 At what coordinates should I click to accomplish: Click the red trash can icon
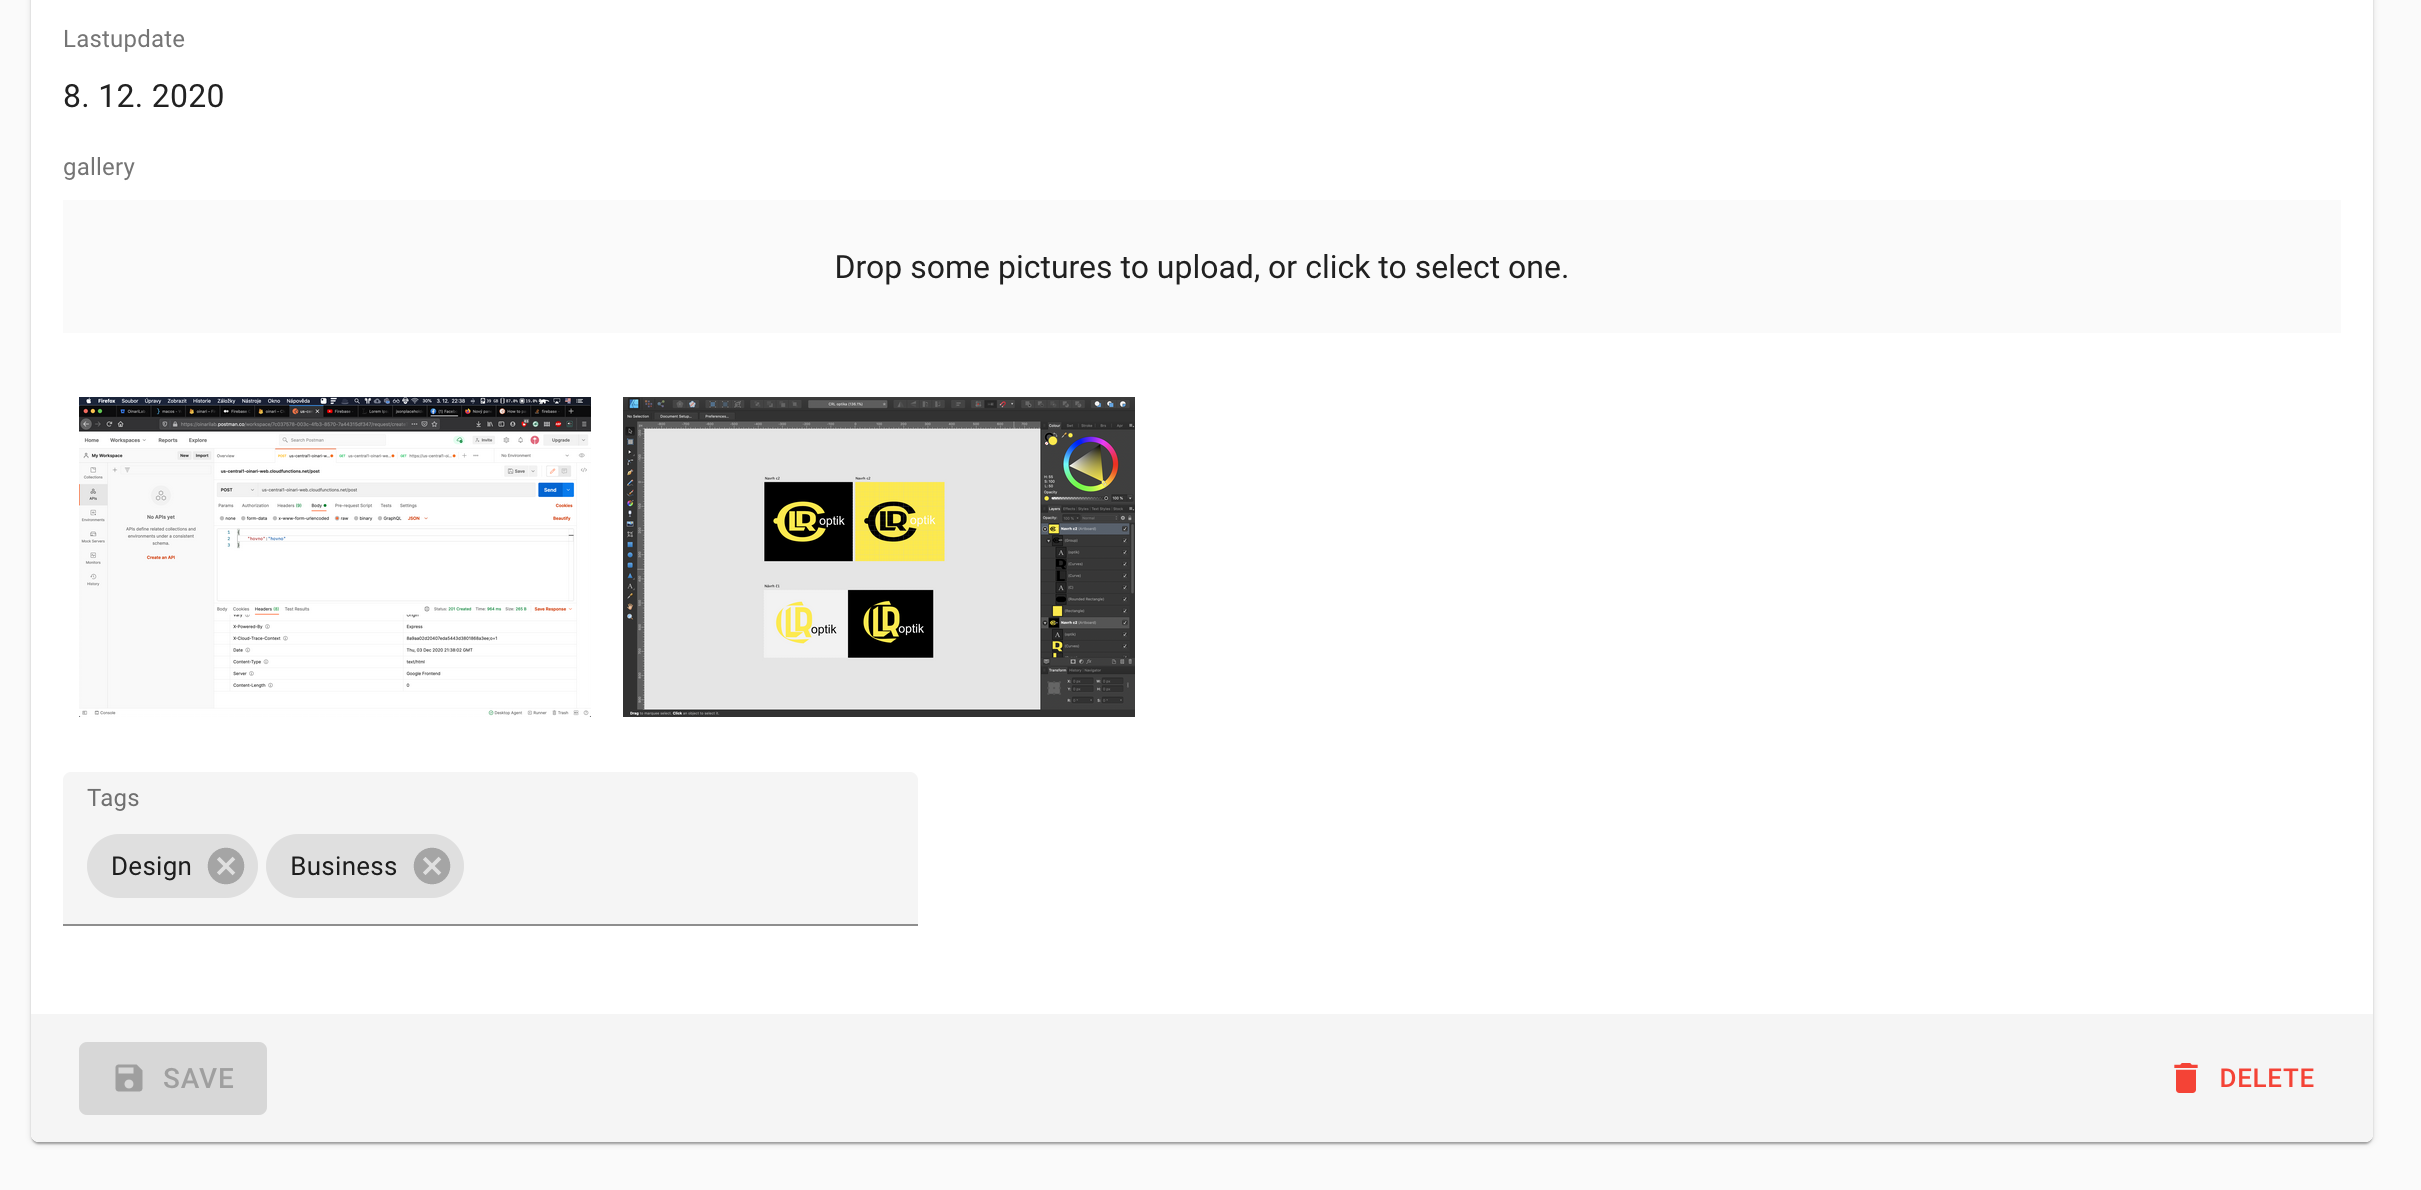click(x=2185, y=1078)
